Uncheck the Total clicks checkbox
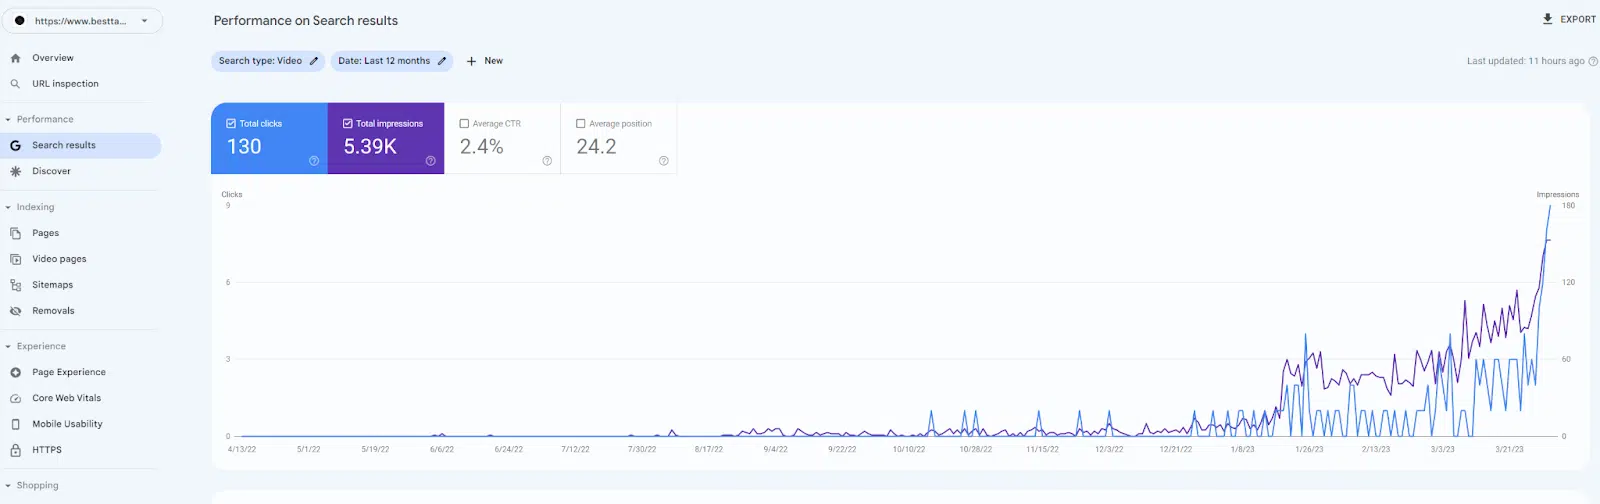Viewport: 1600px width, 504px height. (231, 124)
